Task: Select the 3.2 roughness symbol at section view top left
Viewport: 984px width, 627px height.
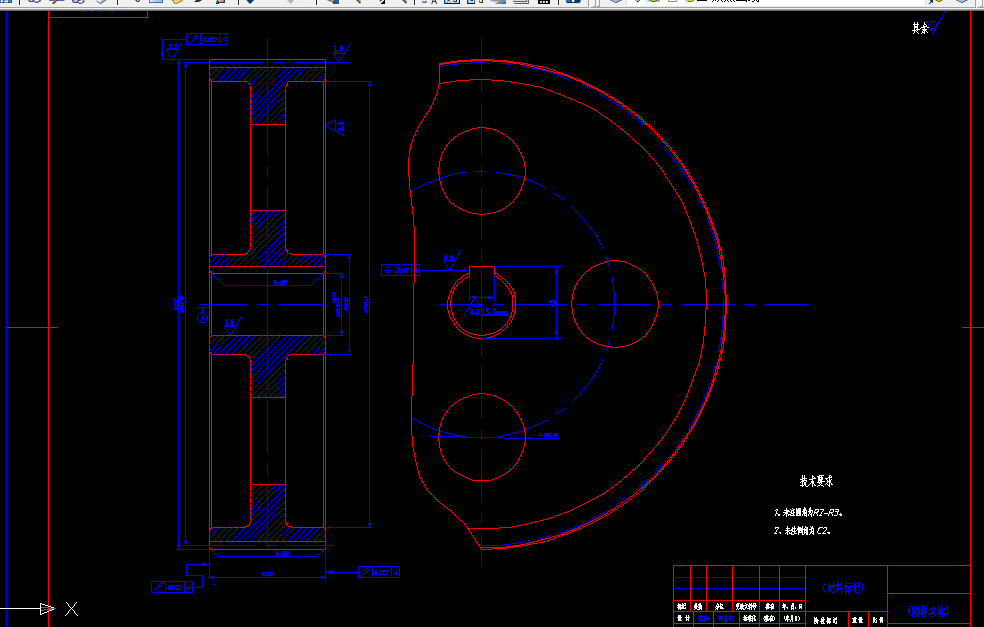Action: 172,50
